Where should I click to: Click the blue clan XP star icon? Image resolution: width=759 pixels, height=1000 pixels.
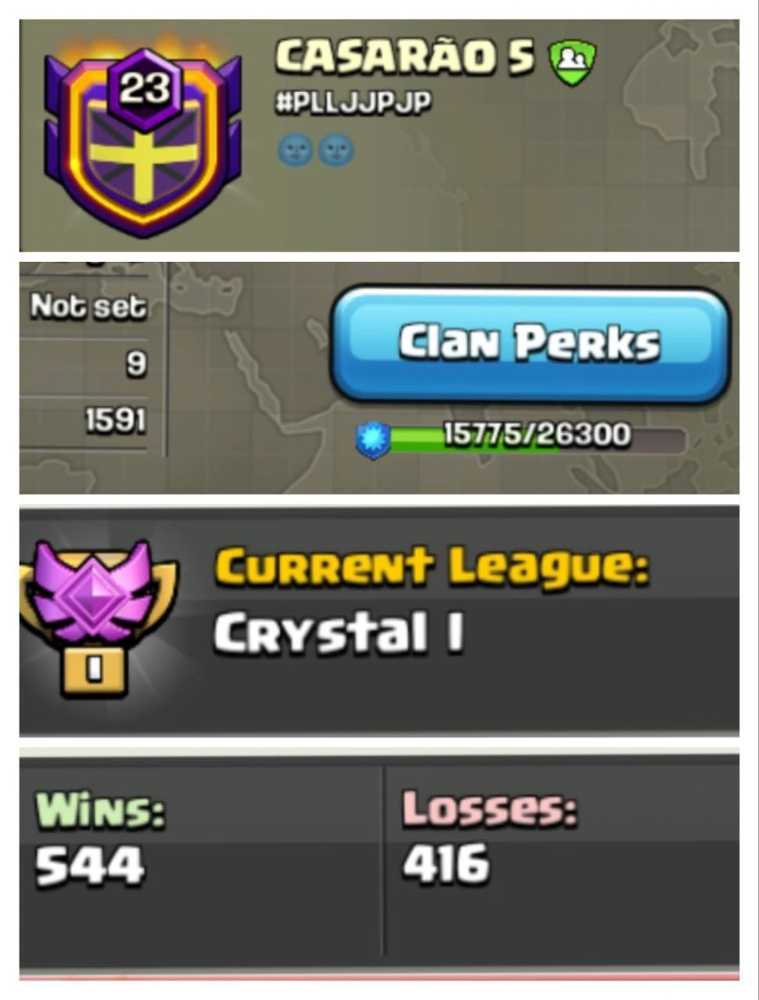372,439
